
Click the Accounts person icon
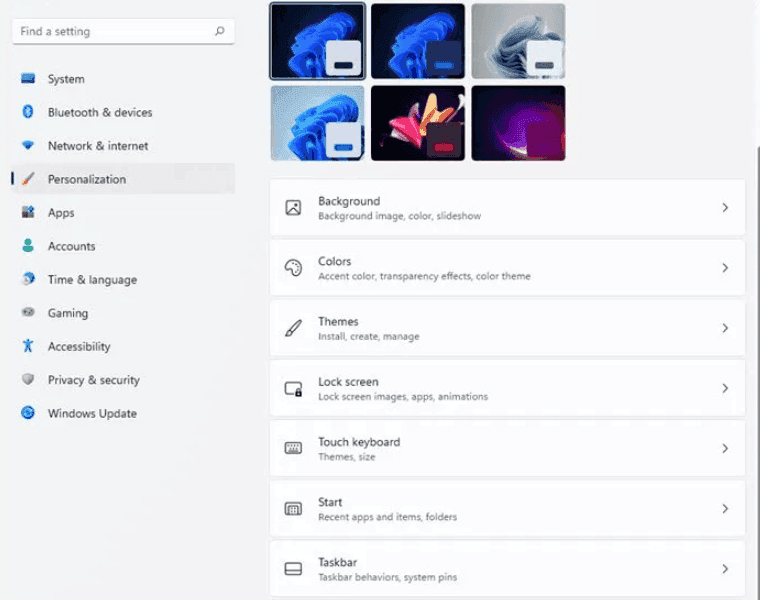[x=28, y=246]
